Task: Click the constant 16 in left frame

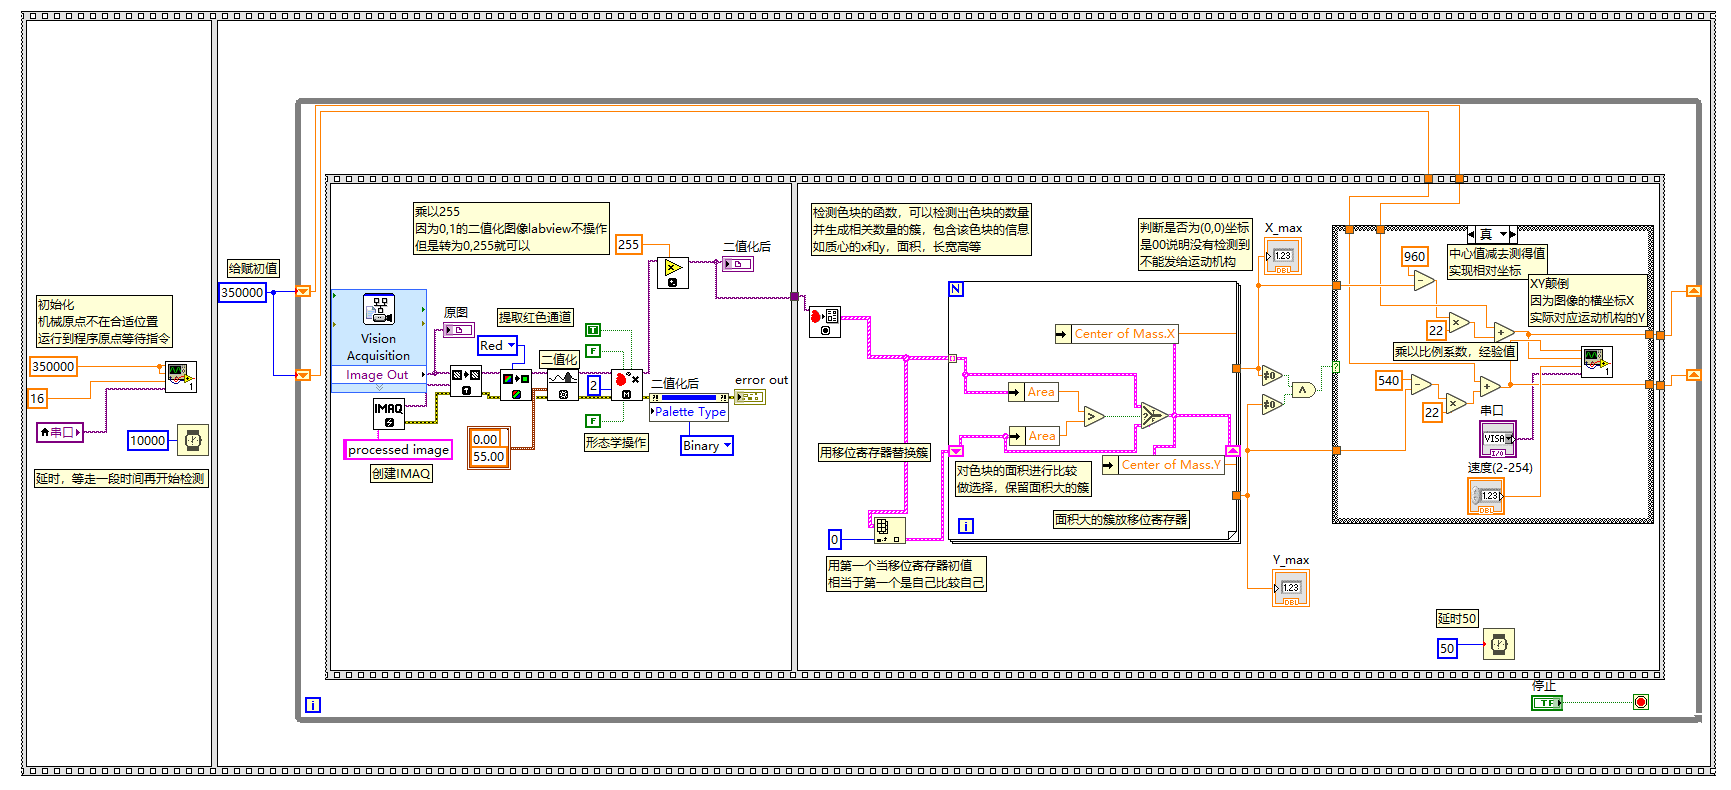Action: pyautogui.click(x=38, y=398)
